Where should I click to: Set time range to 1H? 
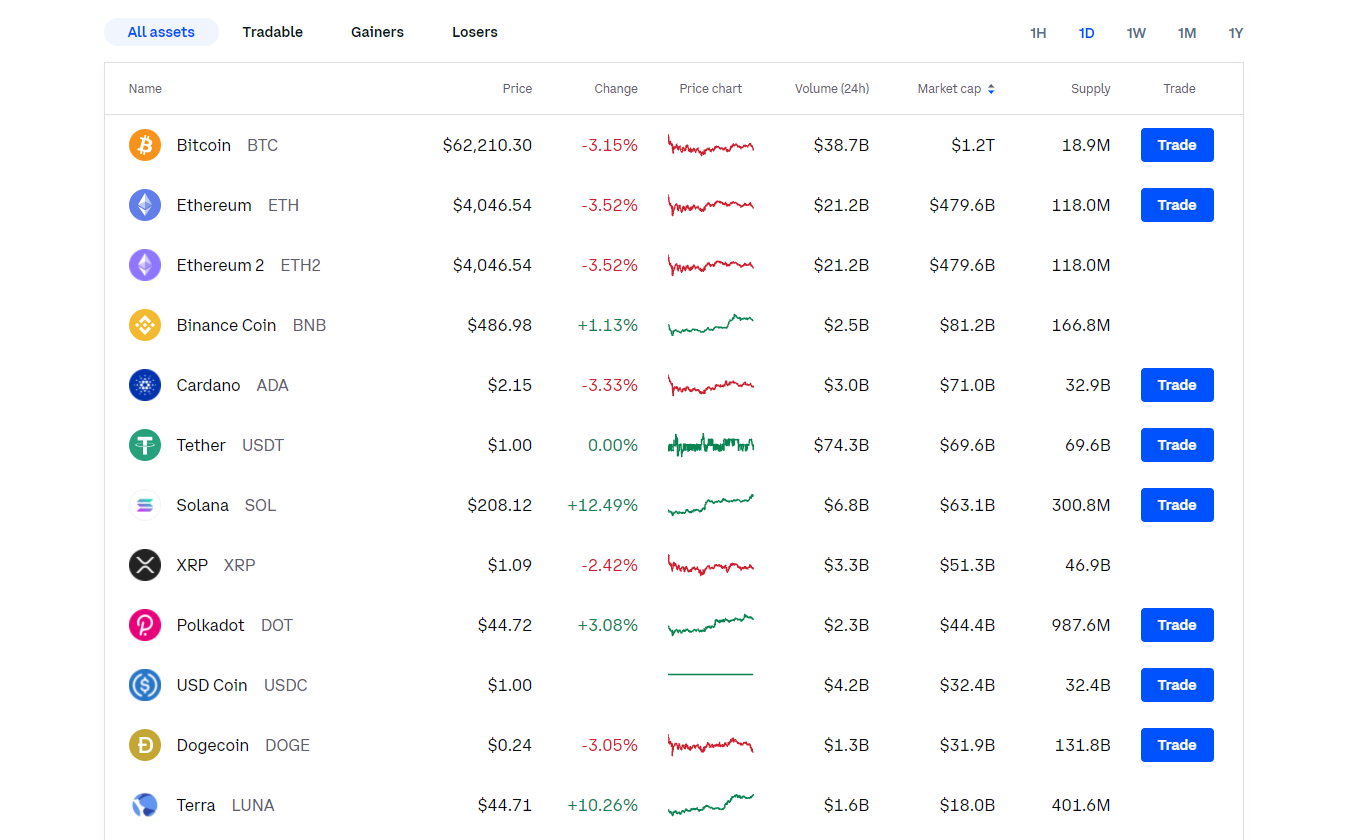click(1038, 33)
